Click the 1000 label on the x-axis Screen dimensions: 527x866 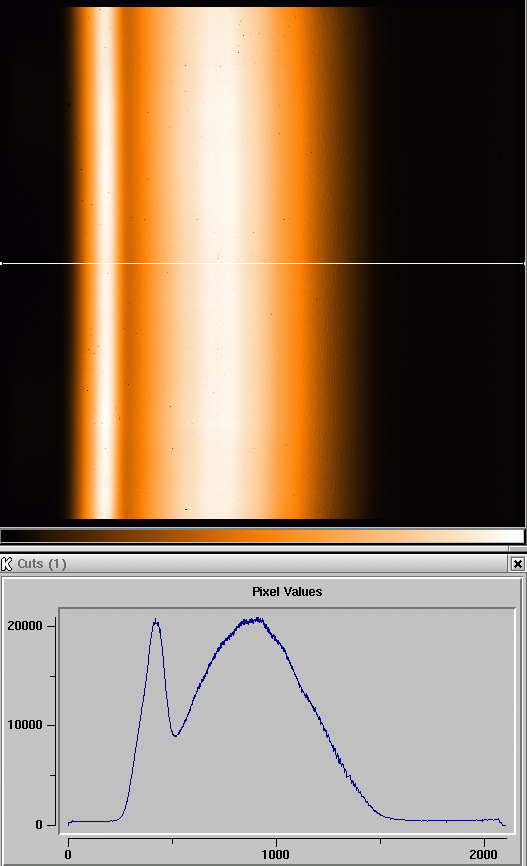click(x=276, y=854)
